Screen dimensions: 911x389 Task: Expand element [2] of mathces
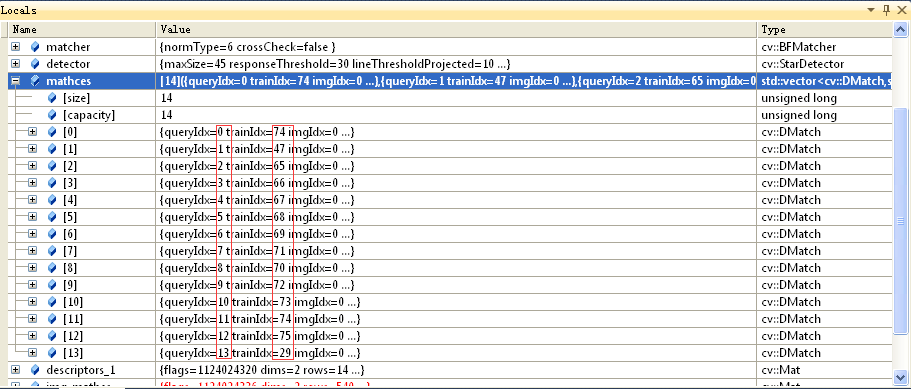tap(33, 165)
